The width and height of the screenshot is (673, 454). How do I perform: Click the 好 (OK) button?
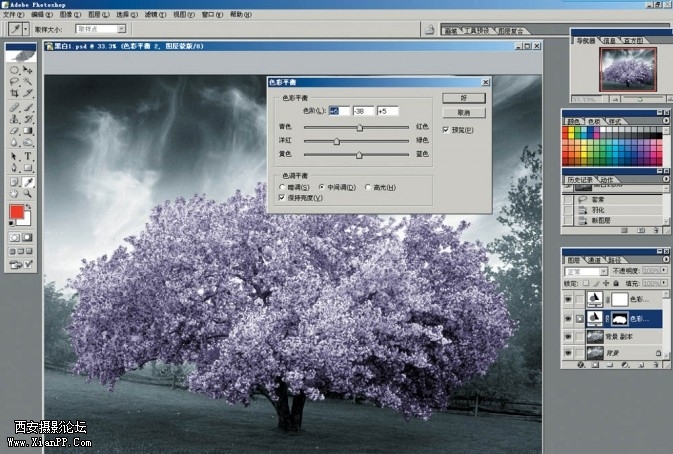[463, 98]
